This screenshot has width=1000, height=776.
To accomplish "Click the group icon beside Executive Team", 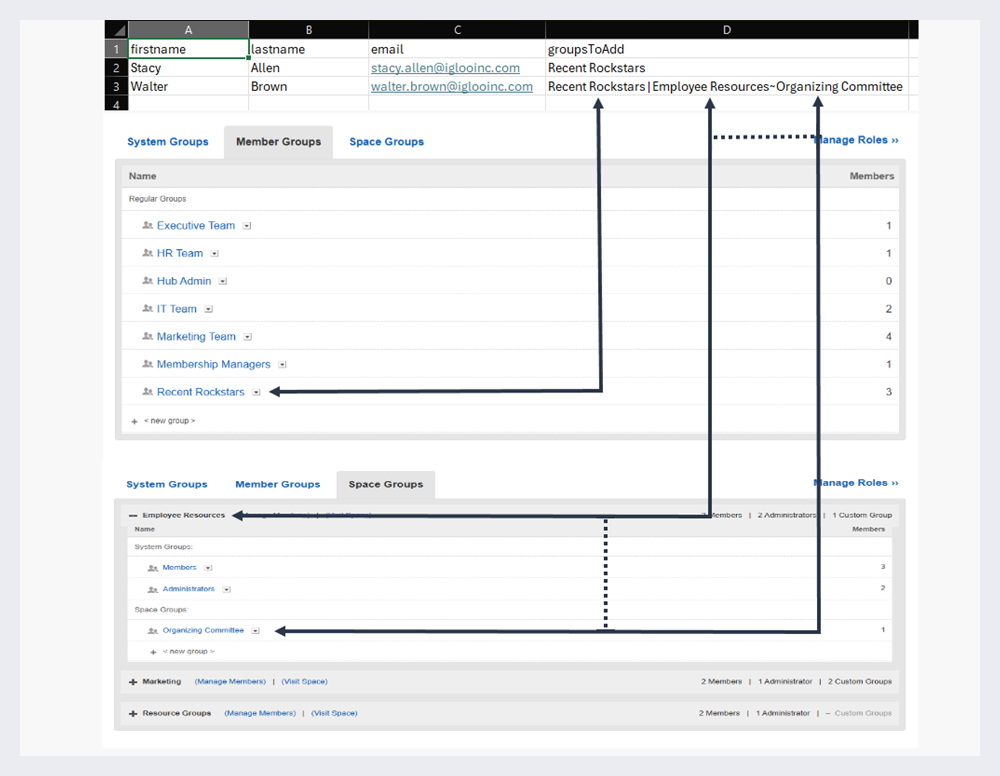I will pos(147,226).
